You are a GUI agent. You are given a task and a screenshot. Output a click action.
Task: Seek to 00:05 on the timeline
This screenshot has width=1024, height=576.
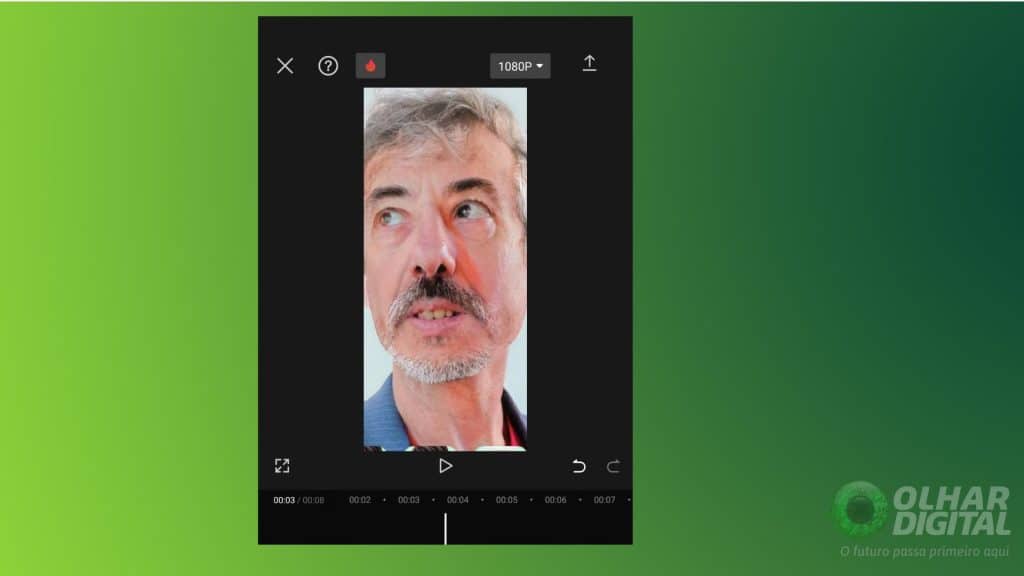507,500
